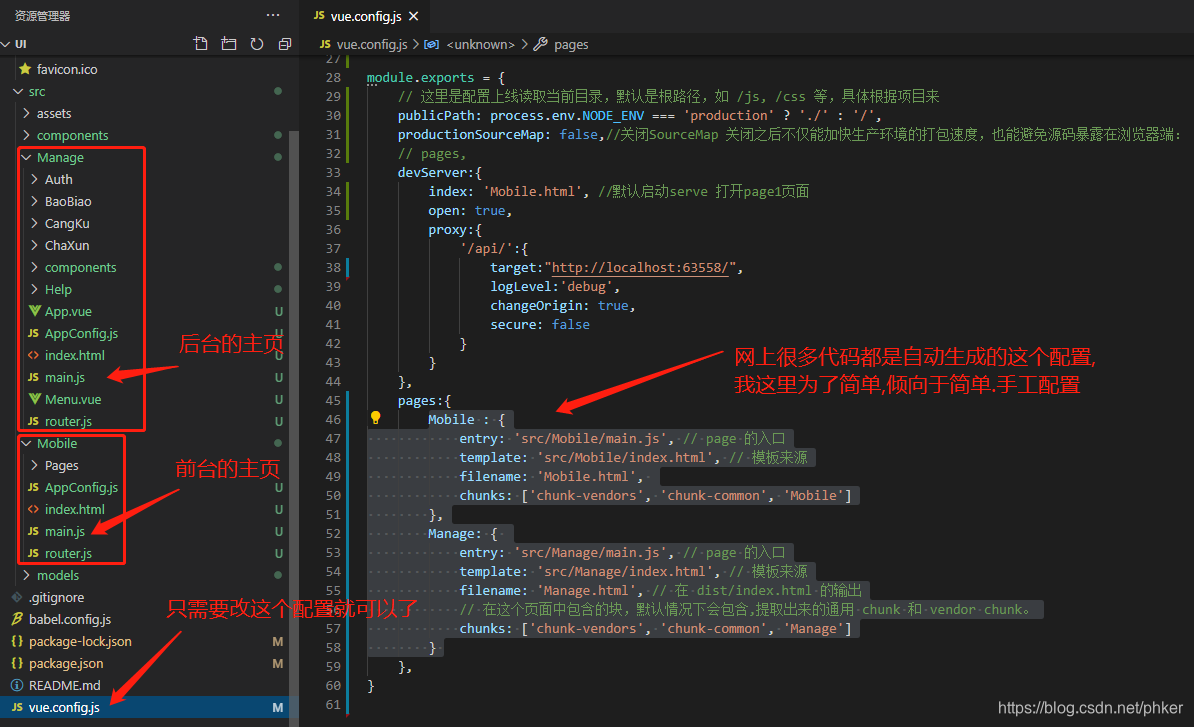Expand components folder inside Manage

tap(81, 267)
